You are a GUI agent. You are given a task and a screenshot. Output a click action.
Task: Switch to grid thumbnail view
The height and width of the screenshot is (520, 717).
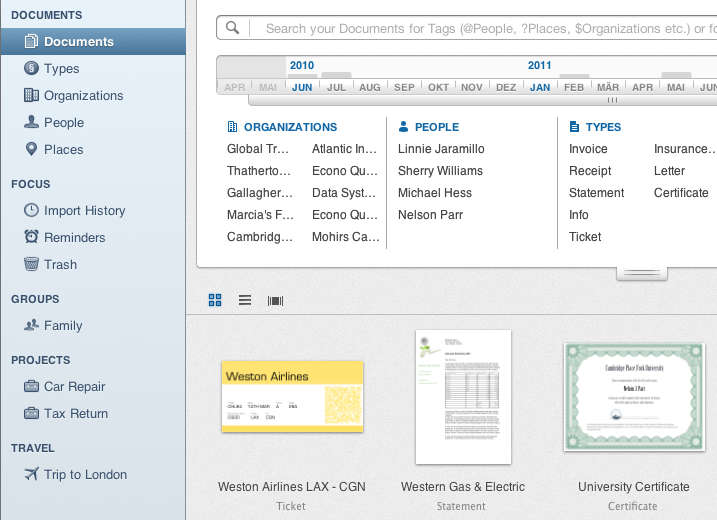coord(215,300)
